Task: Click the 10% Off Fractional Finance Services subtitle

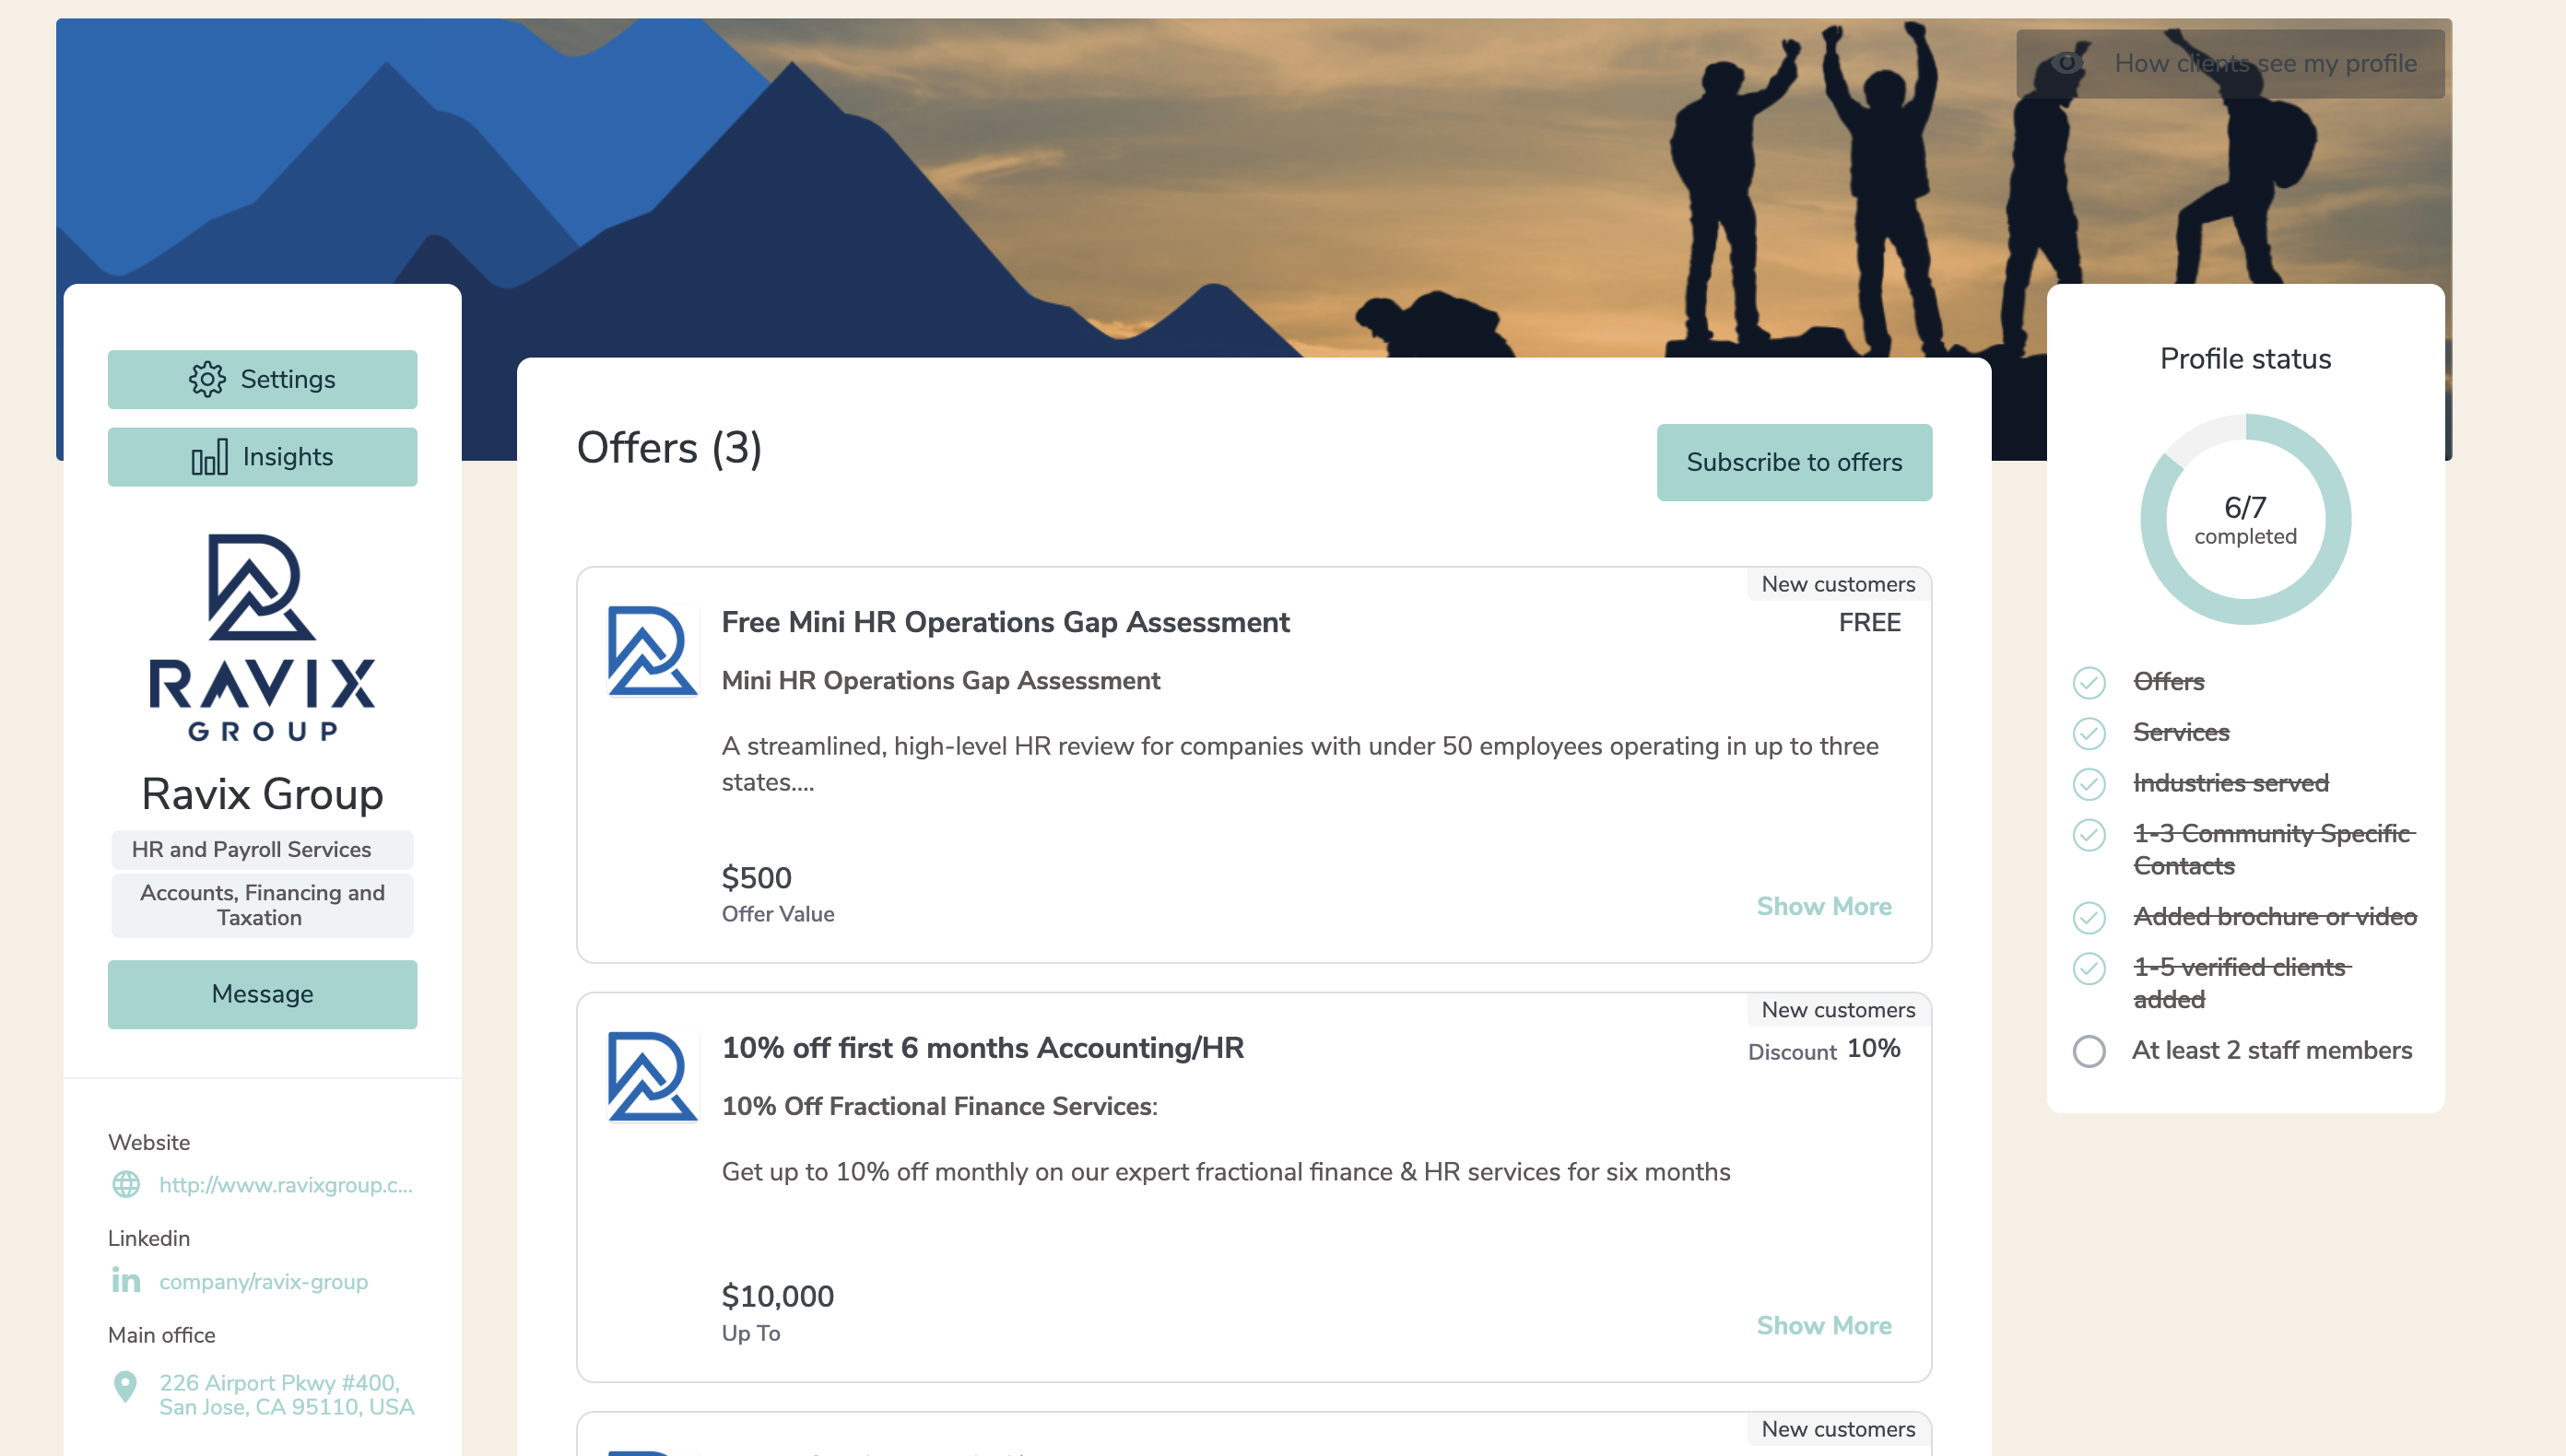Action: pyautogui.click(x=939, y=1106)
